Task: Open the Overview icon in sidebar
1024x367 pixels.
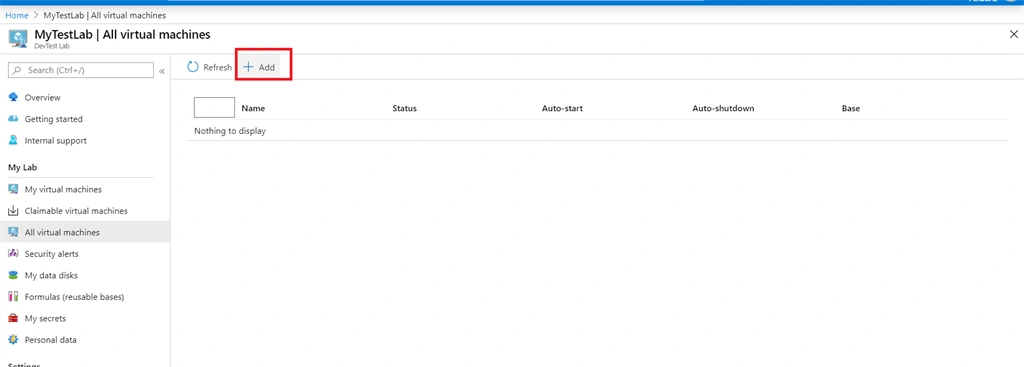Action: [x=13, y=97]
